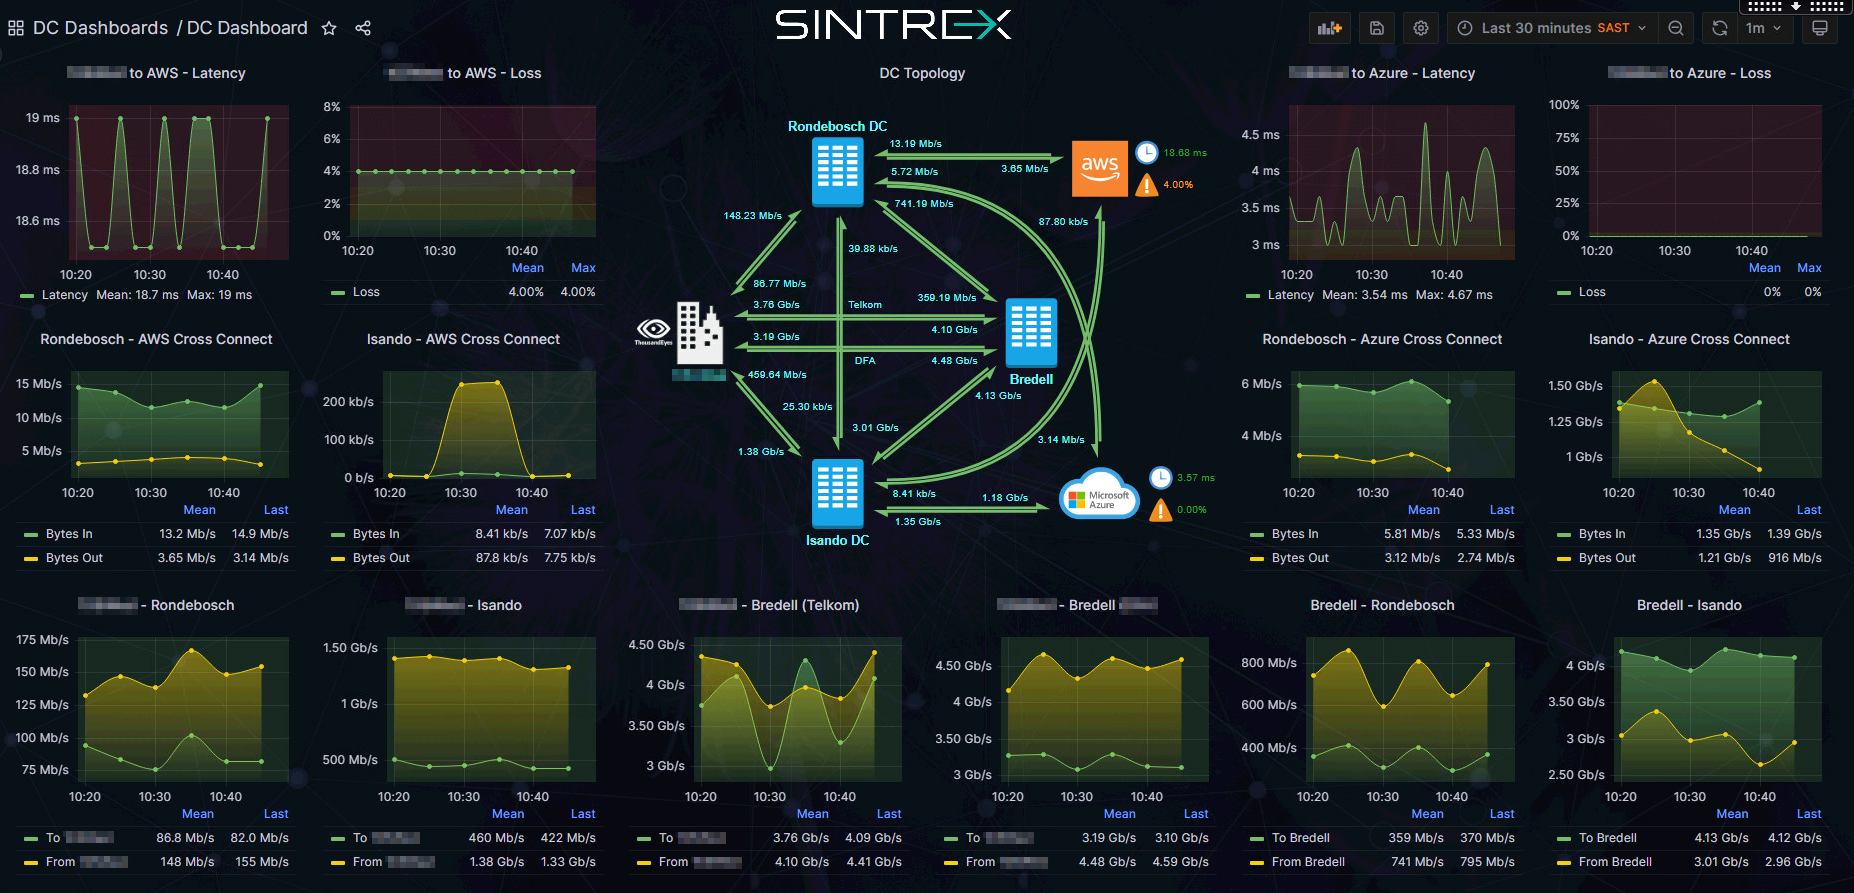Click the clock icon showing 3.57 ms
This screenshot has width=1854, height=893.
[x=1160, y=477]
